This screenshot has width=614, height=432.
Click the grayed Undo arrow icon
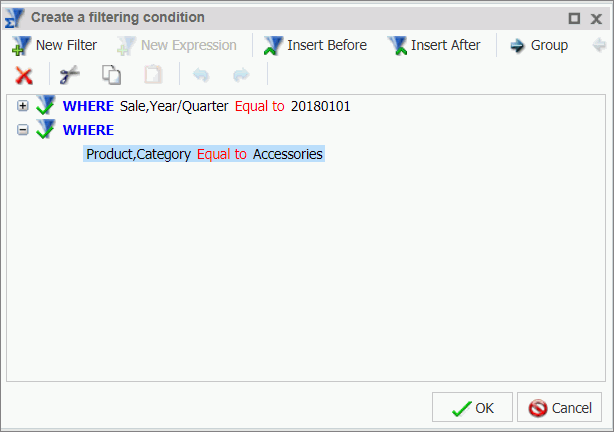click(201, 75)
